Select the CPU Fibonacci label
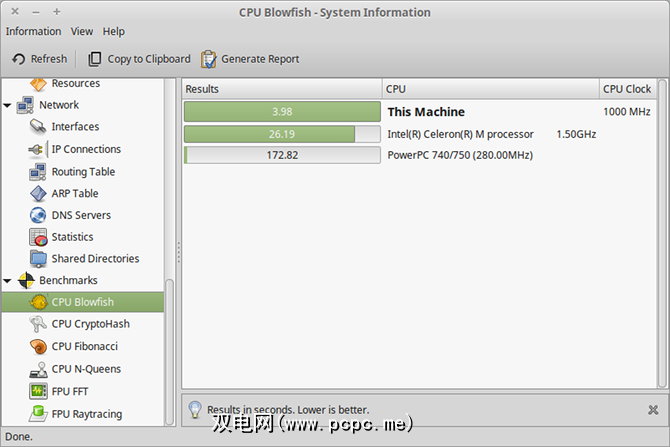The height and width of the screenshot is (447, 670). pos(85,347)
